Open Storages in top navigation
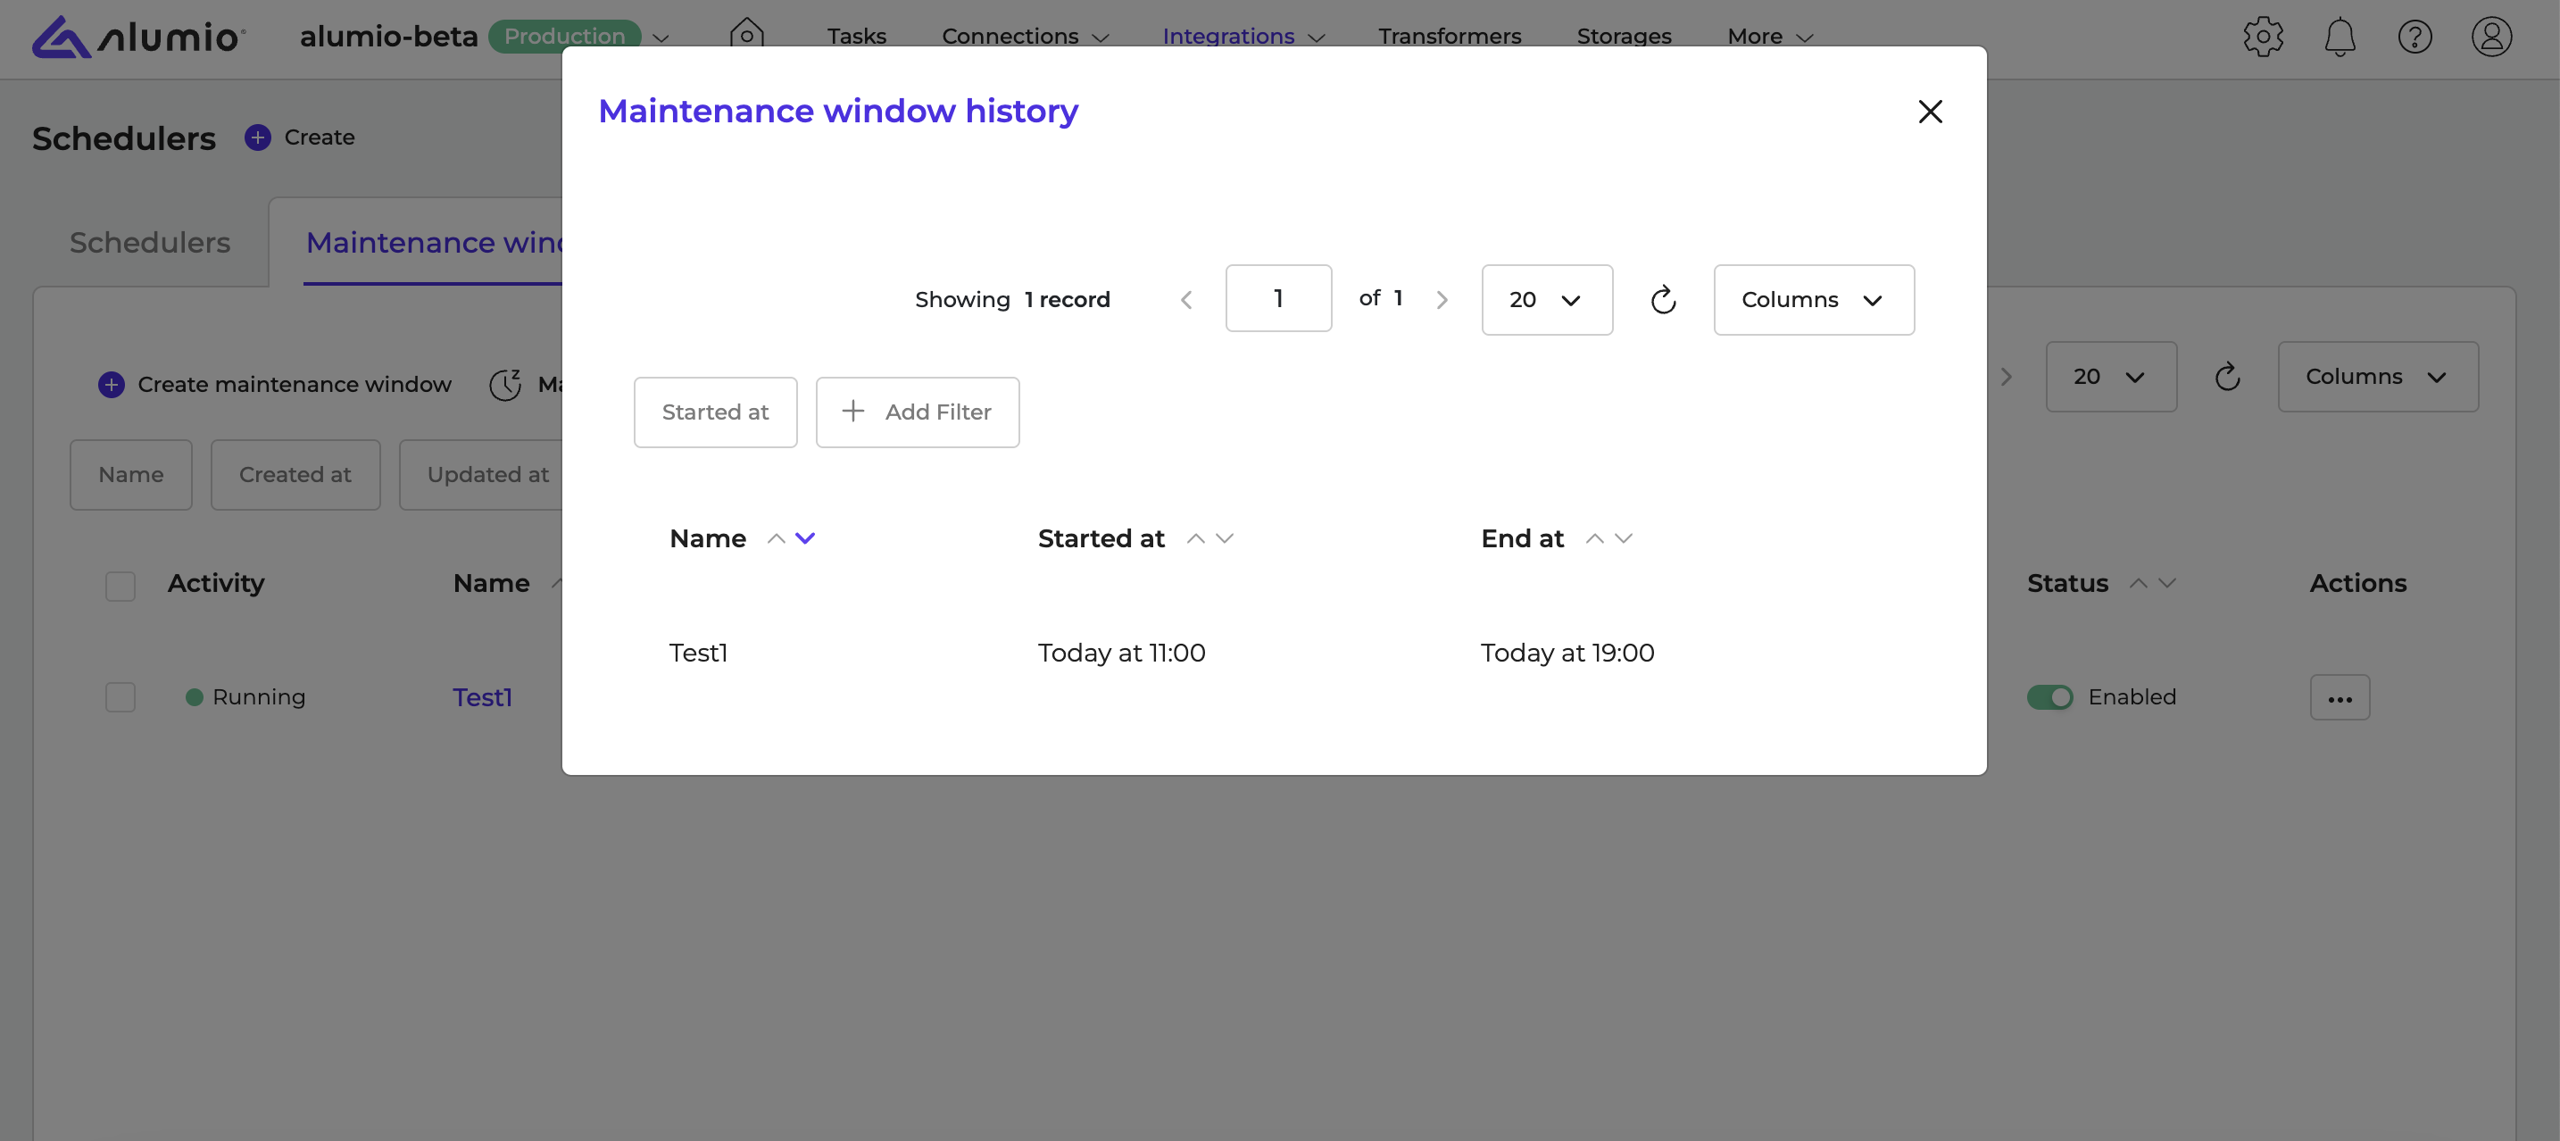Image resolution: width=2560 pixels, height=1141 pixels. (1624, 36)
